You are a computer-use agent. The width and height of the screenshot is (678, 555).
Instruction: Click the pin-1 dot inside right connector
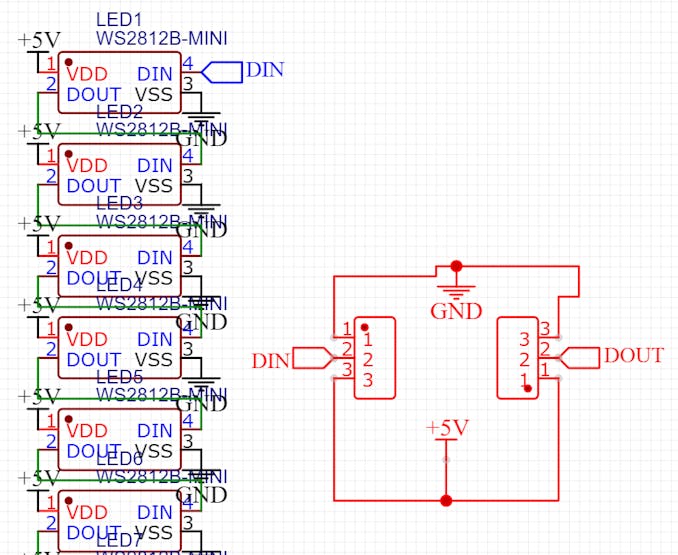click(x=528, y=389)
